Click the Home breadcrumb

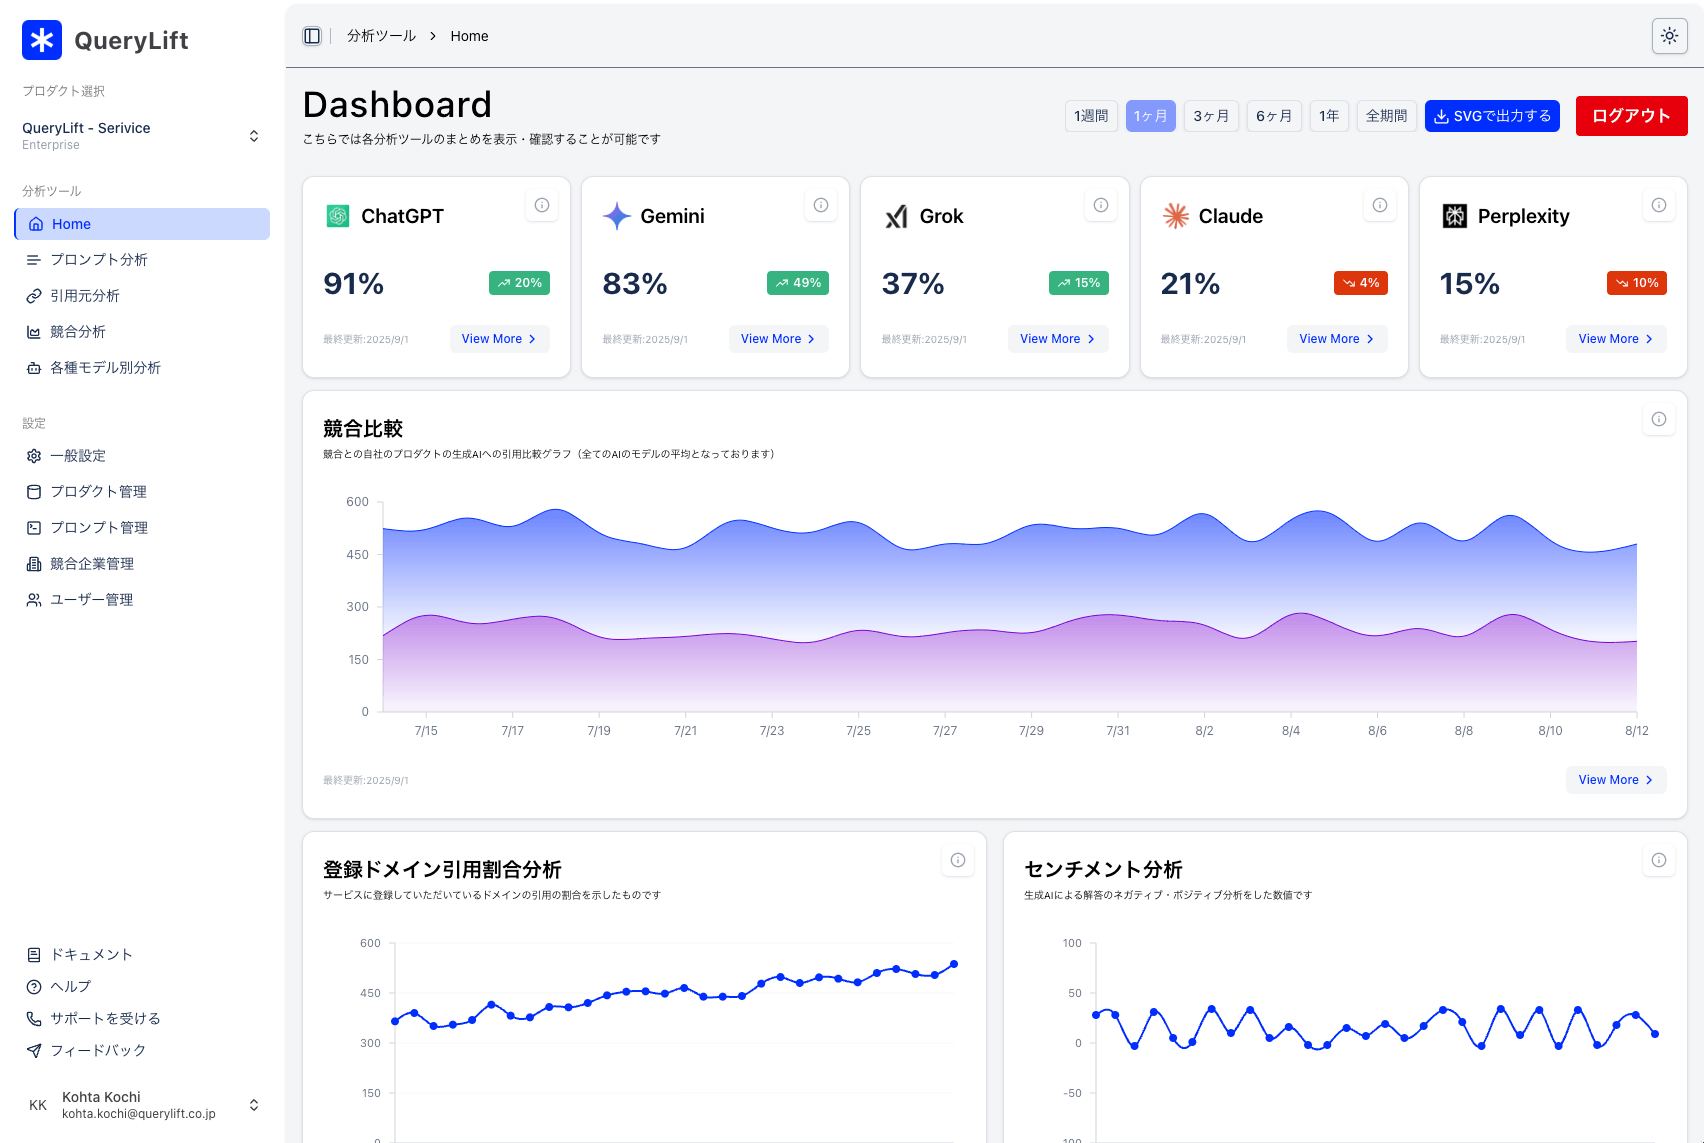(x=469, y=36)
